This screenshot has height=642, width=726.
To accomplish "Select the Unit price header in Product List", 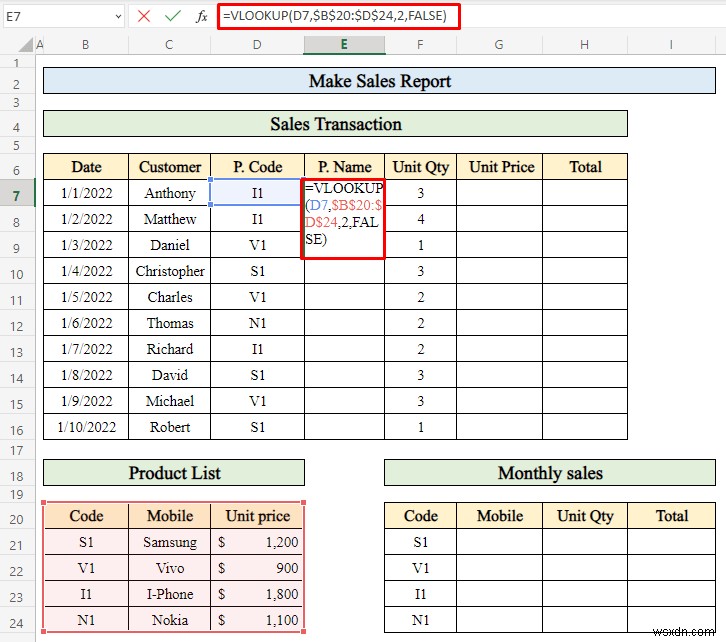I will pos(257,516).
